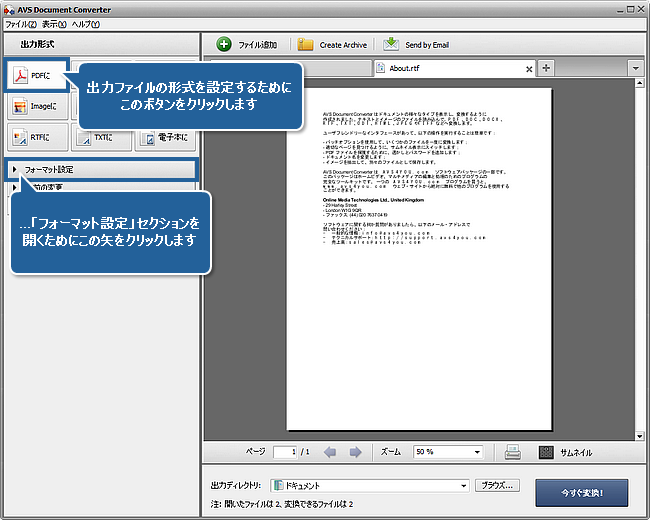Select the PDF output format button

coord(36,75)
